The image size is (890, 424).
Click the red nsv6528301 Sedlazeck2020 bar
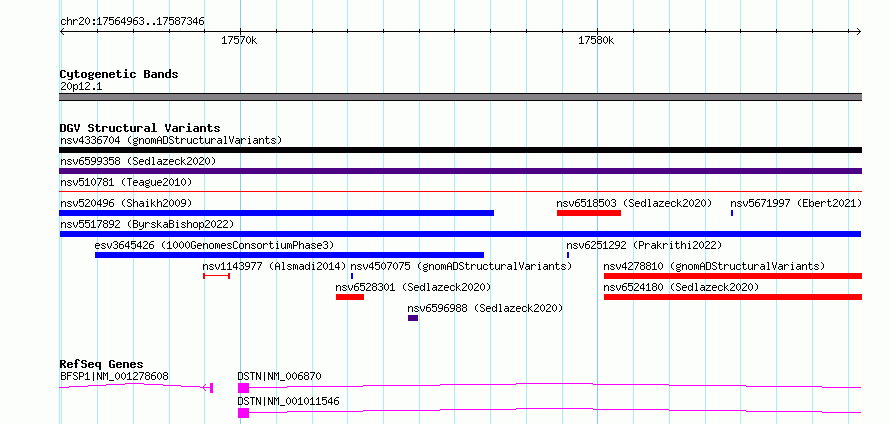(350, 297)
